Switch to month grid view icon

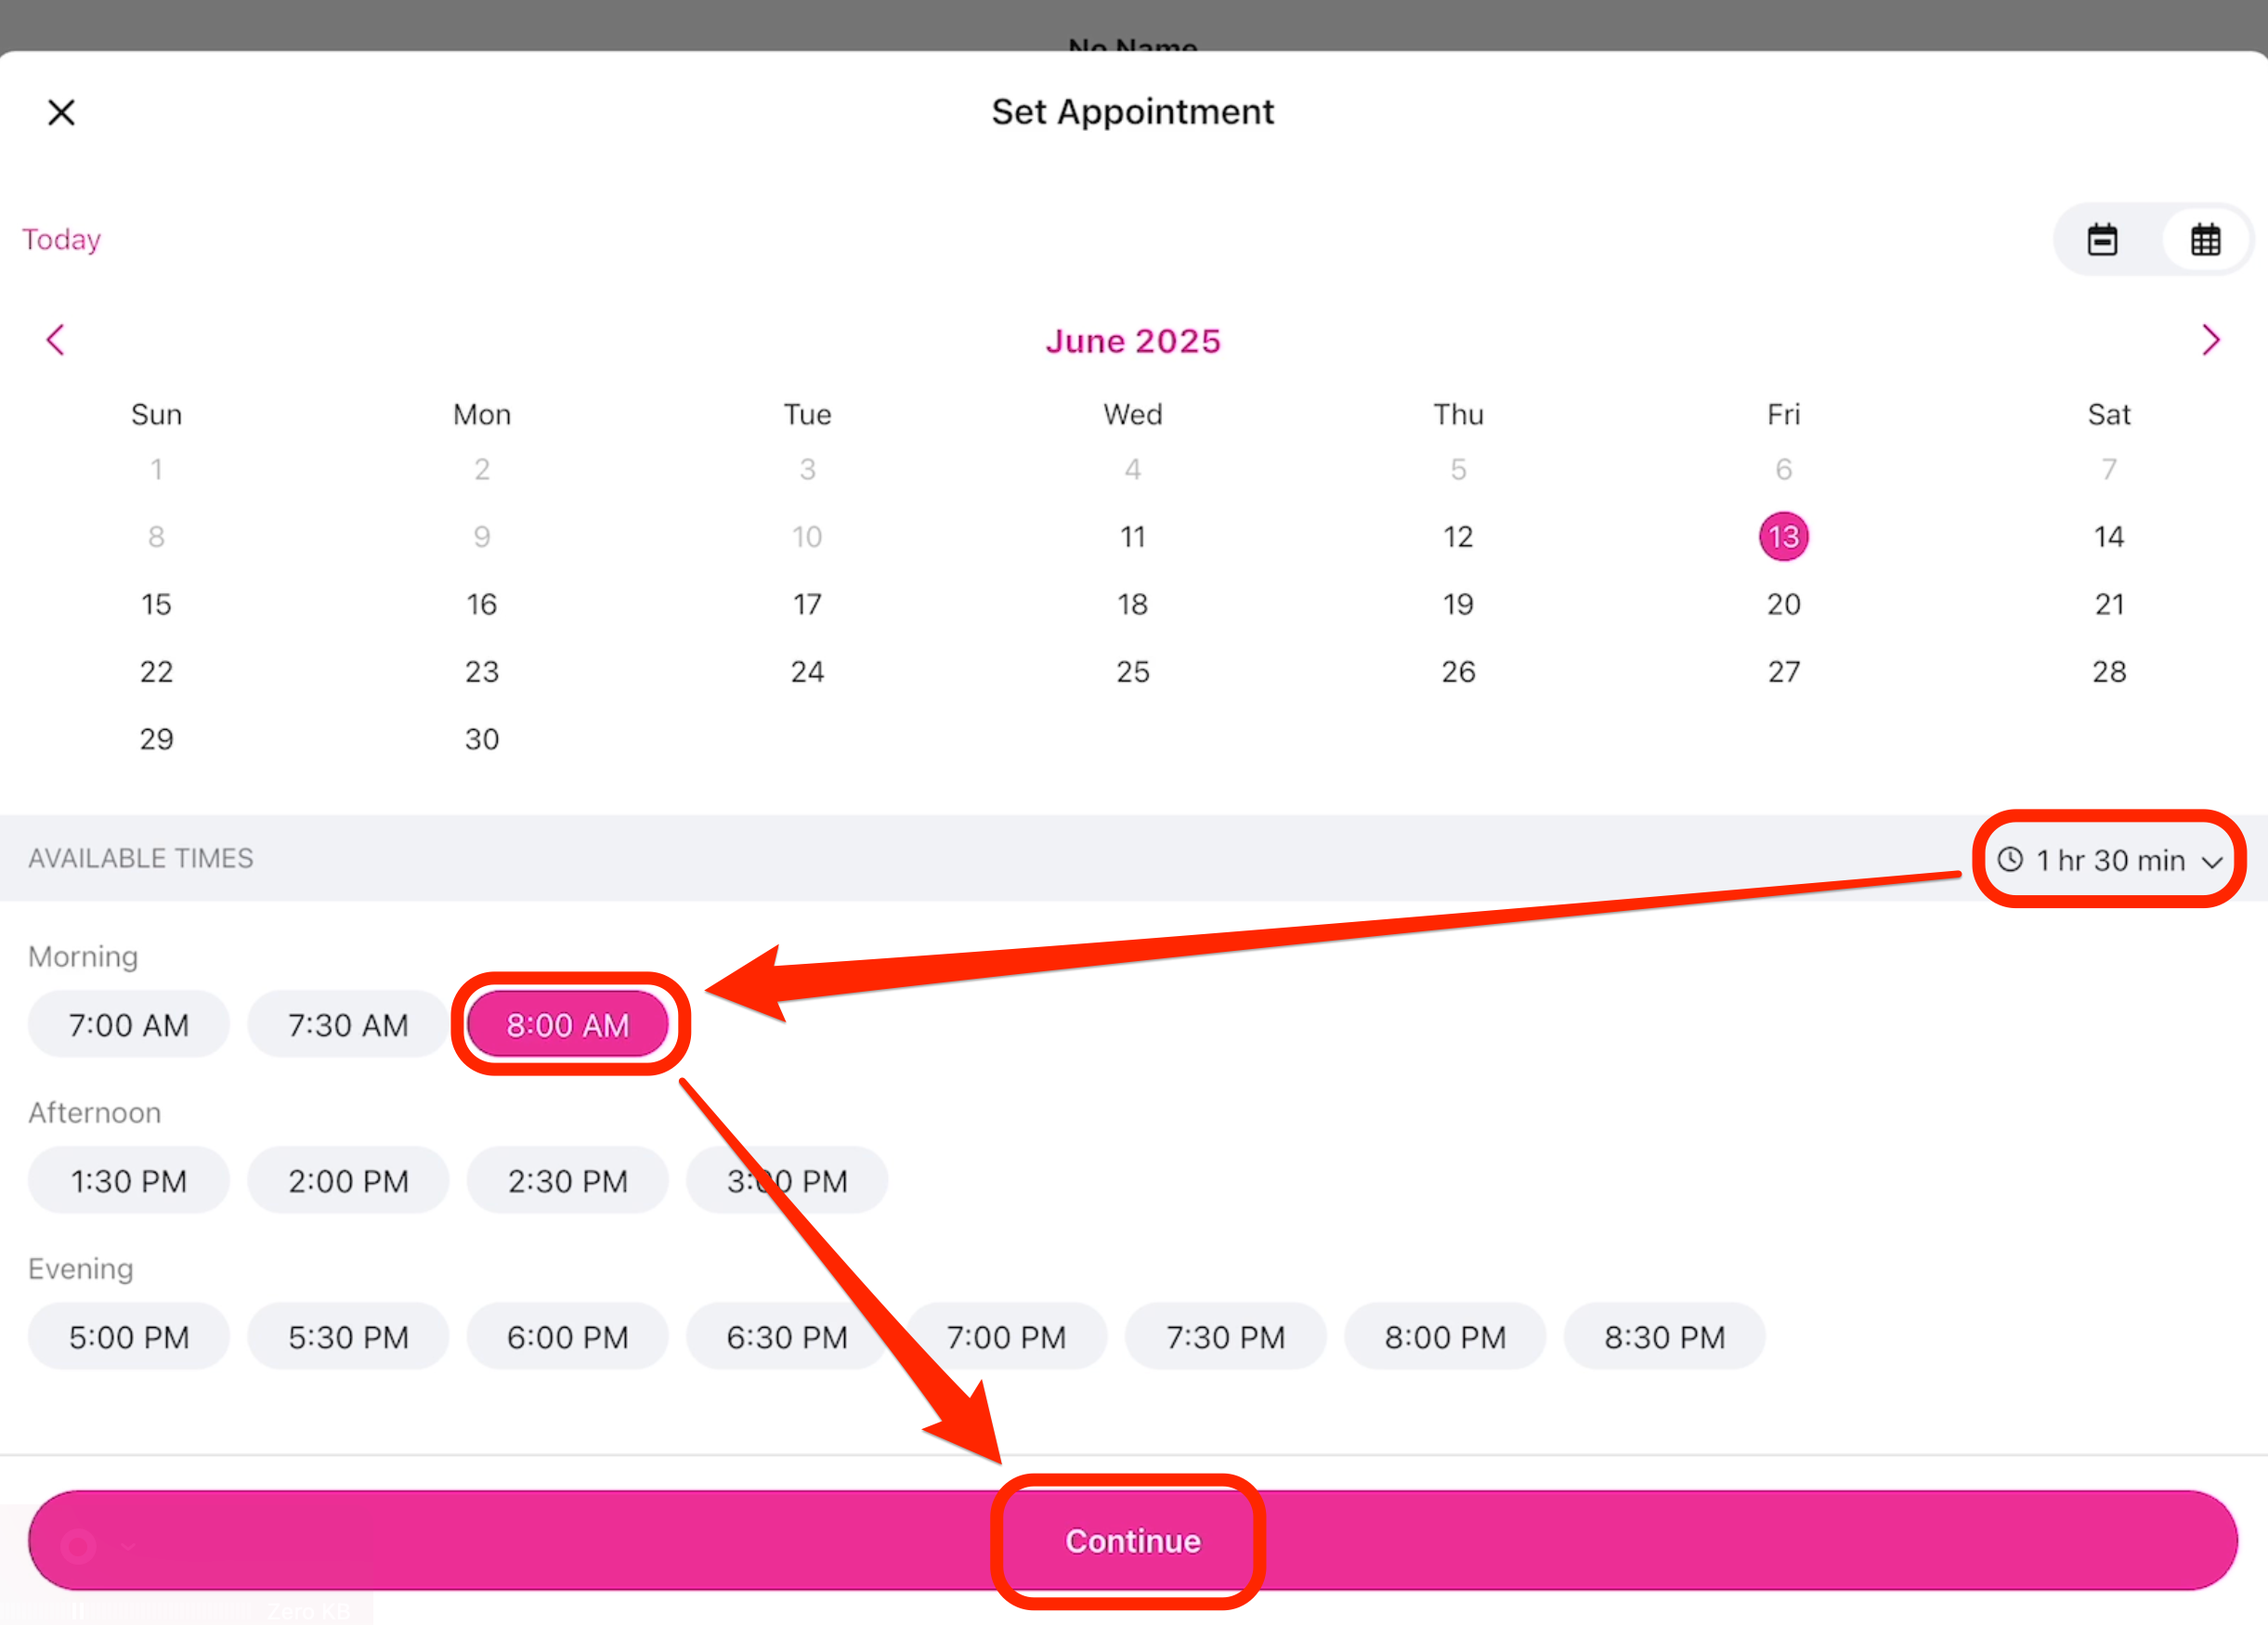(x=2205, y=240)
